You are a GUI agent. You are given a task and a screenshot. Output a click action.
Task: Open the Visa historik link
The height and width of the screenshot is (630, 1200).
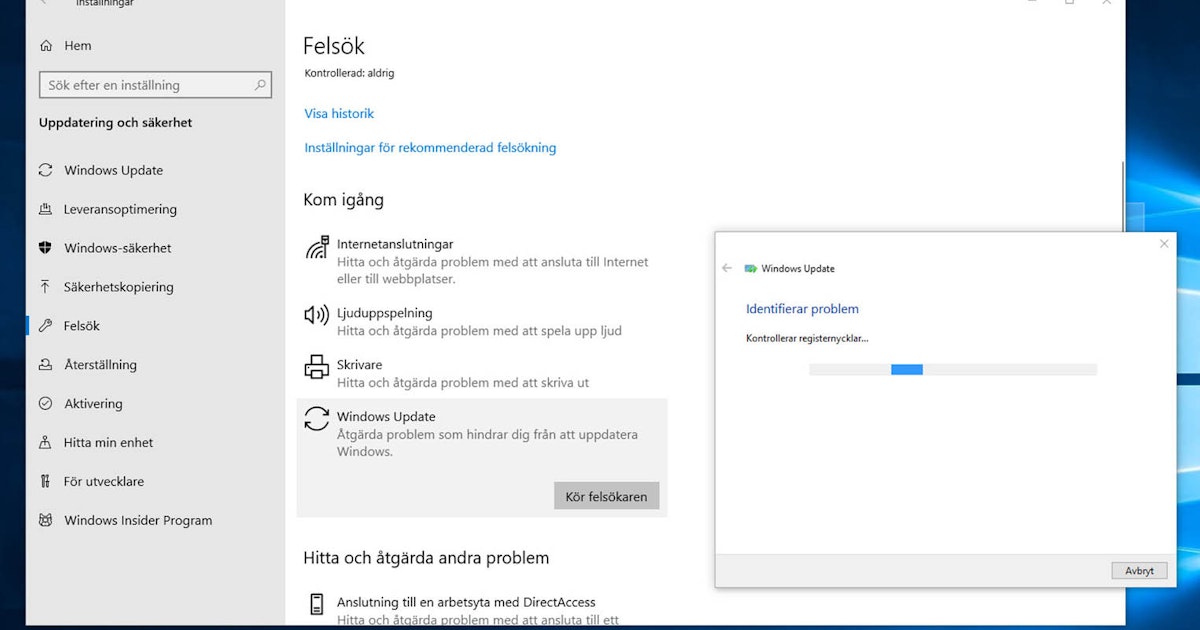(338, 113)
